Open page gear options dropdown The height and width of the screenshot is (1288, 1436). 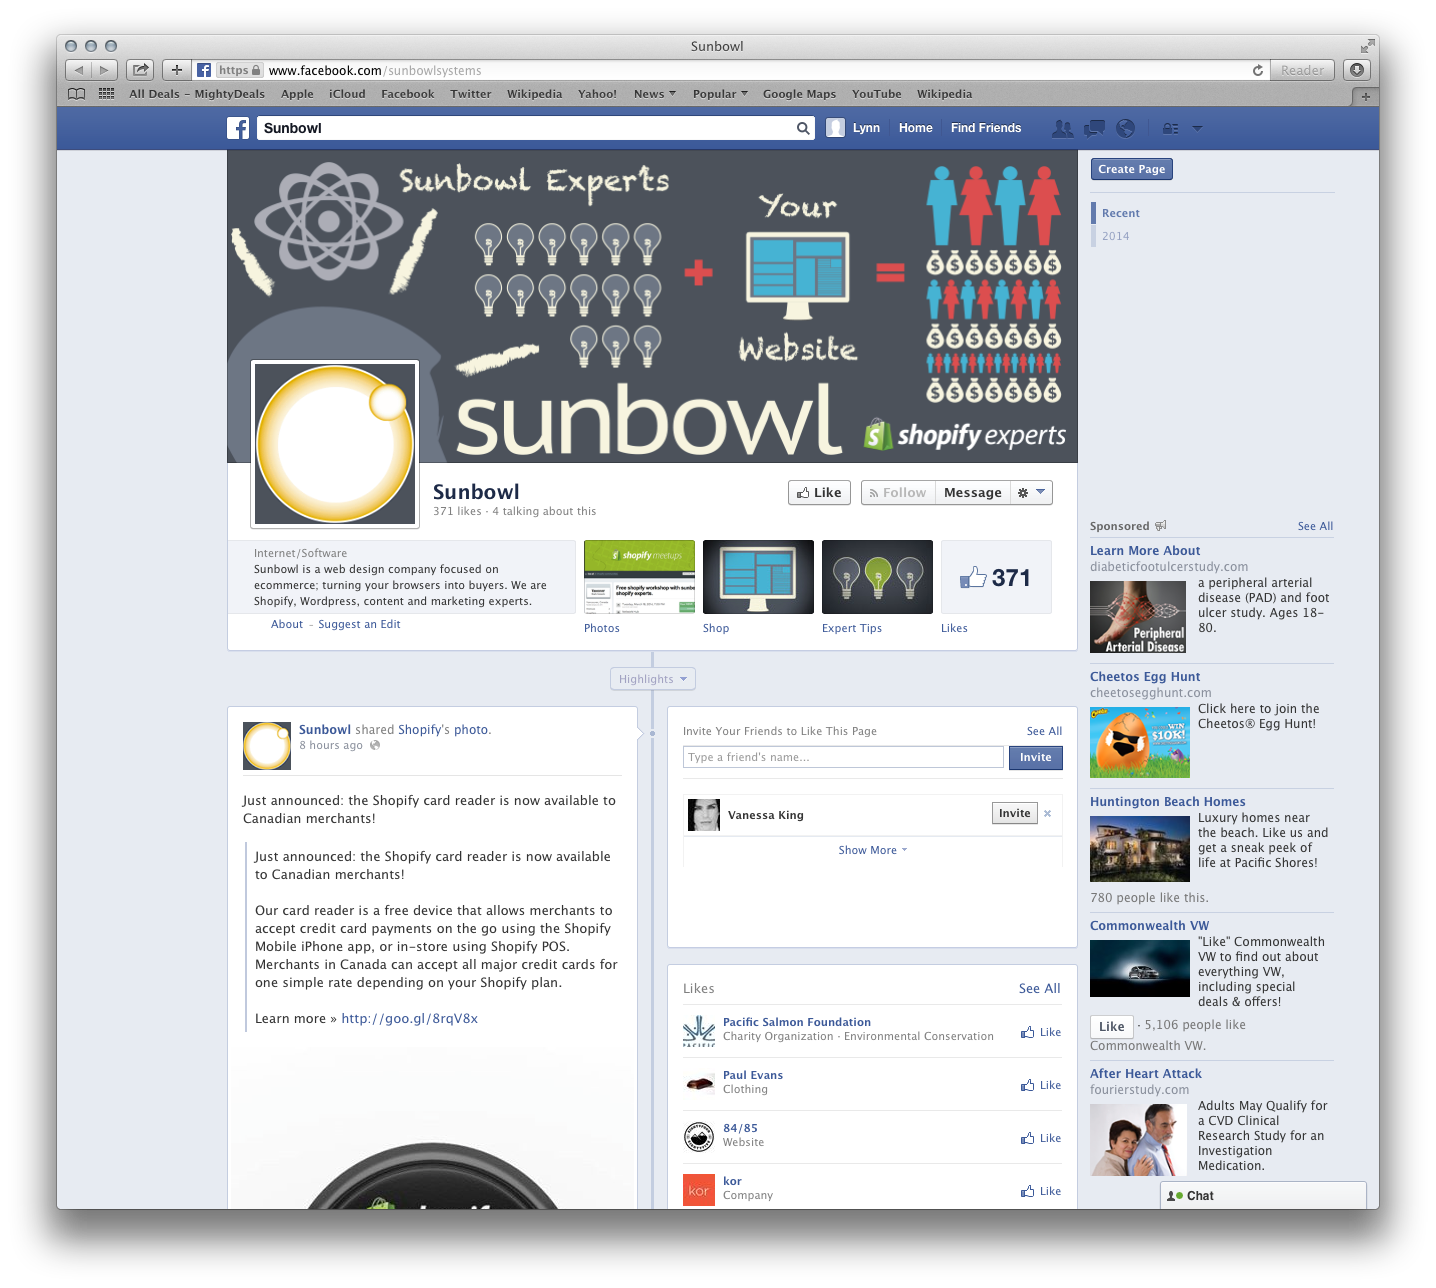[1030, 492]
